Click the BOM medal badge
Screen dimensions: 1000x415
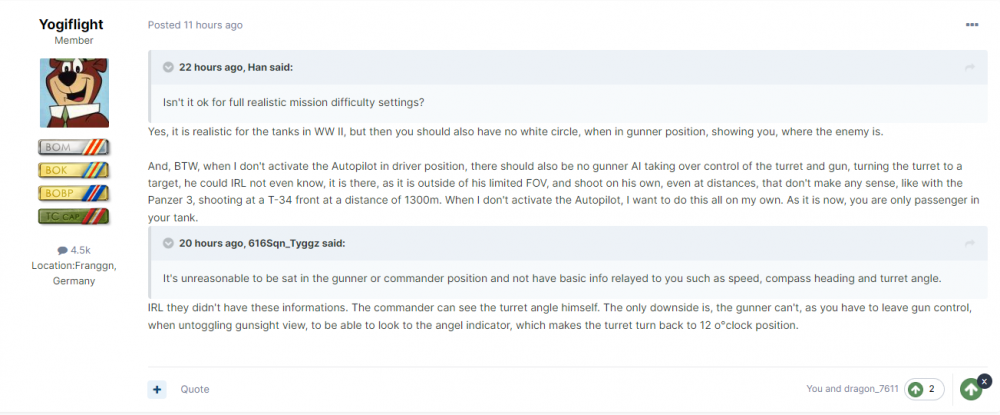[71, 148]
